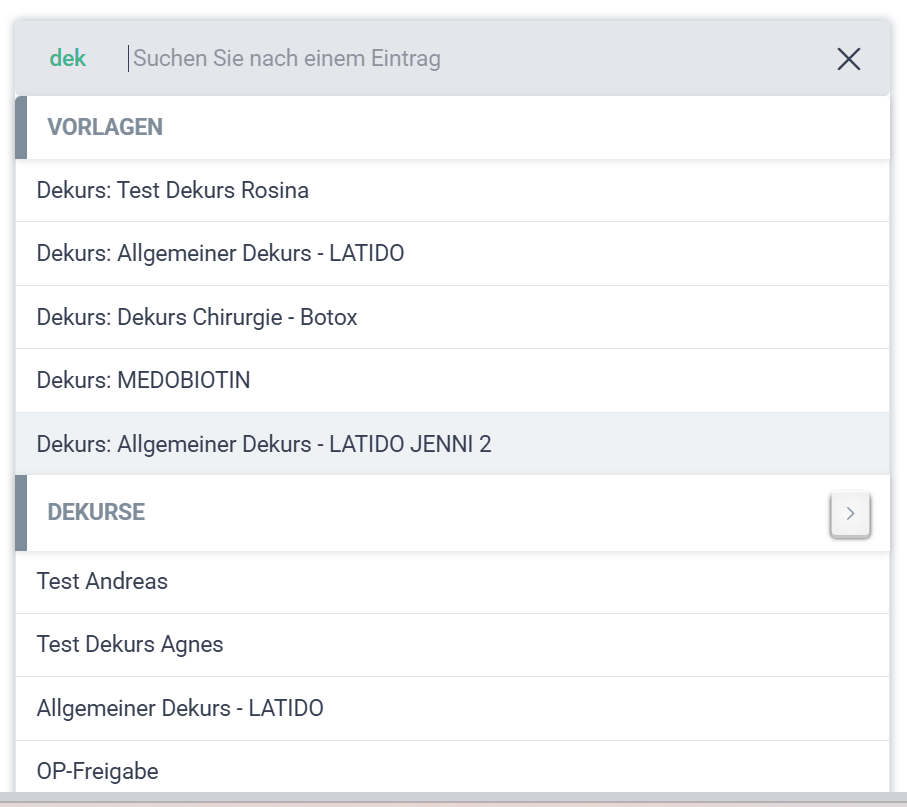Click the text caret after 'dek' tag
This screenshot has height=807, width=907.
coord(129,59)
